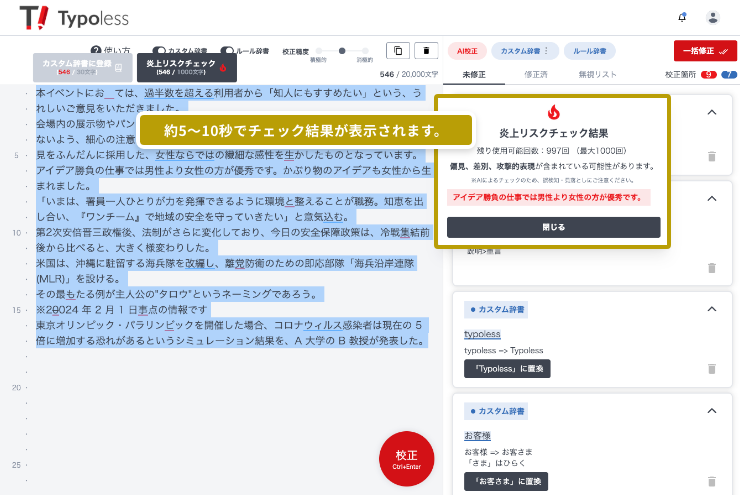This screenshot has width=740, height=495.
Task: Collapse the お客様 suggestion card
Action: pos(712,411)
